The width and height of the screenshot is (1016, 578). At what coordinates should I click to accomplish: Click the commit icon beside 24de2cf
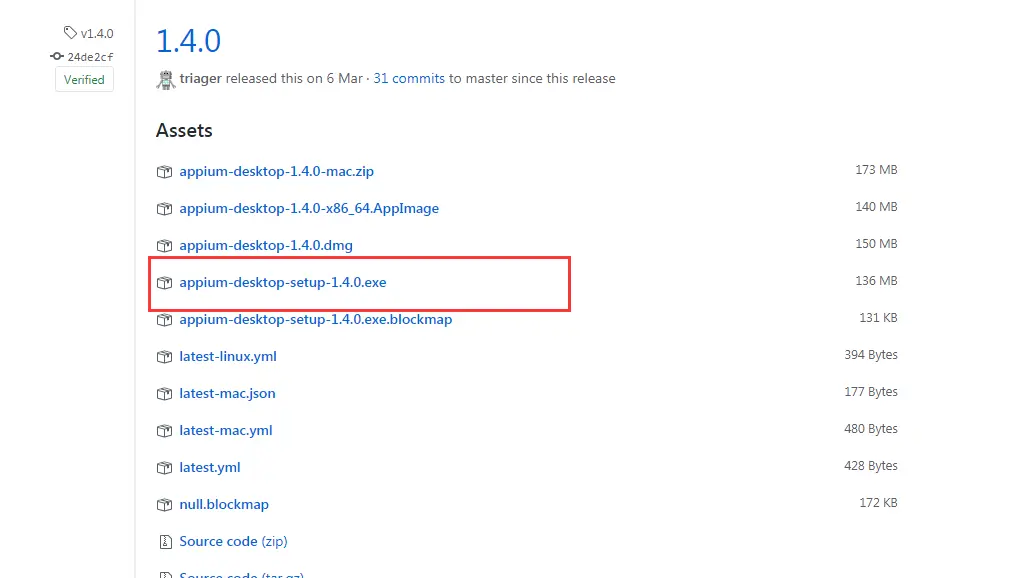(57, 56)
